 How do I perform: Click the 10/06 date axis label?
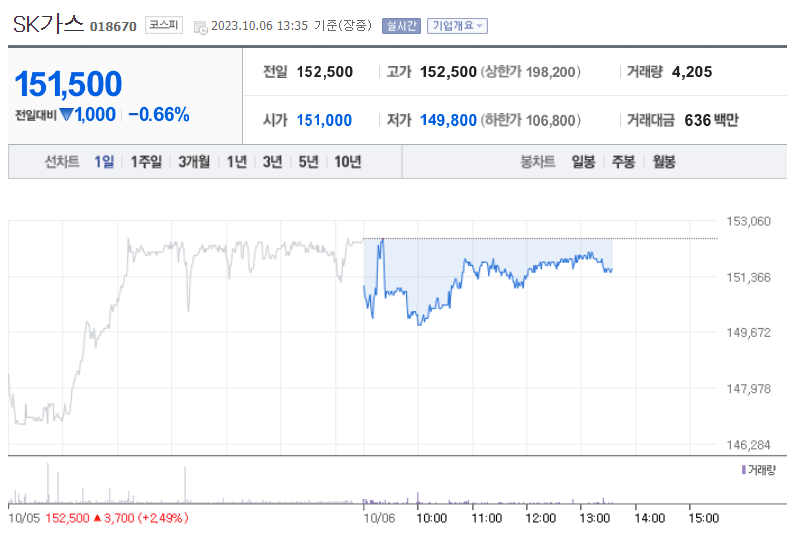379,518
